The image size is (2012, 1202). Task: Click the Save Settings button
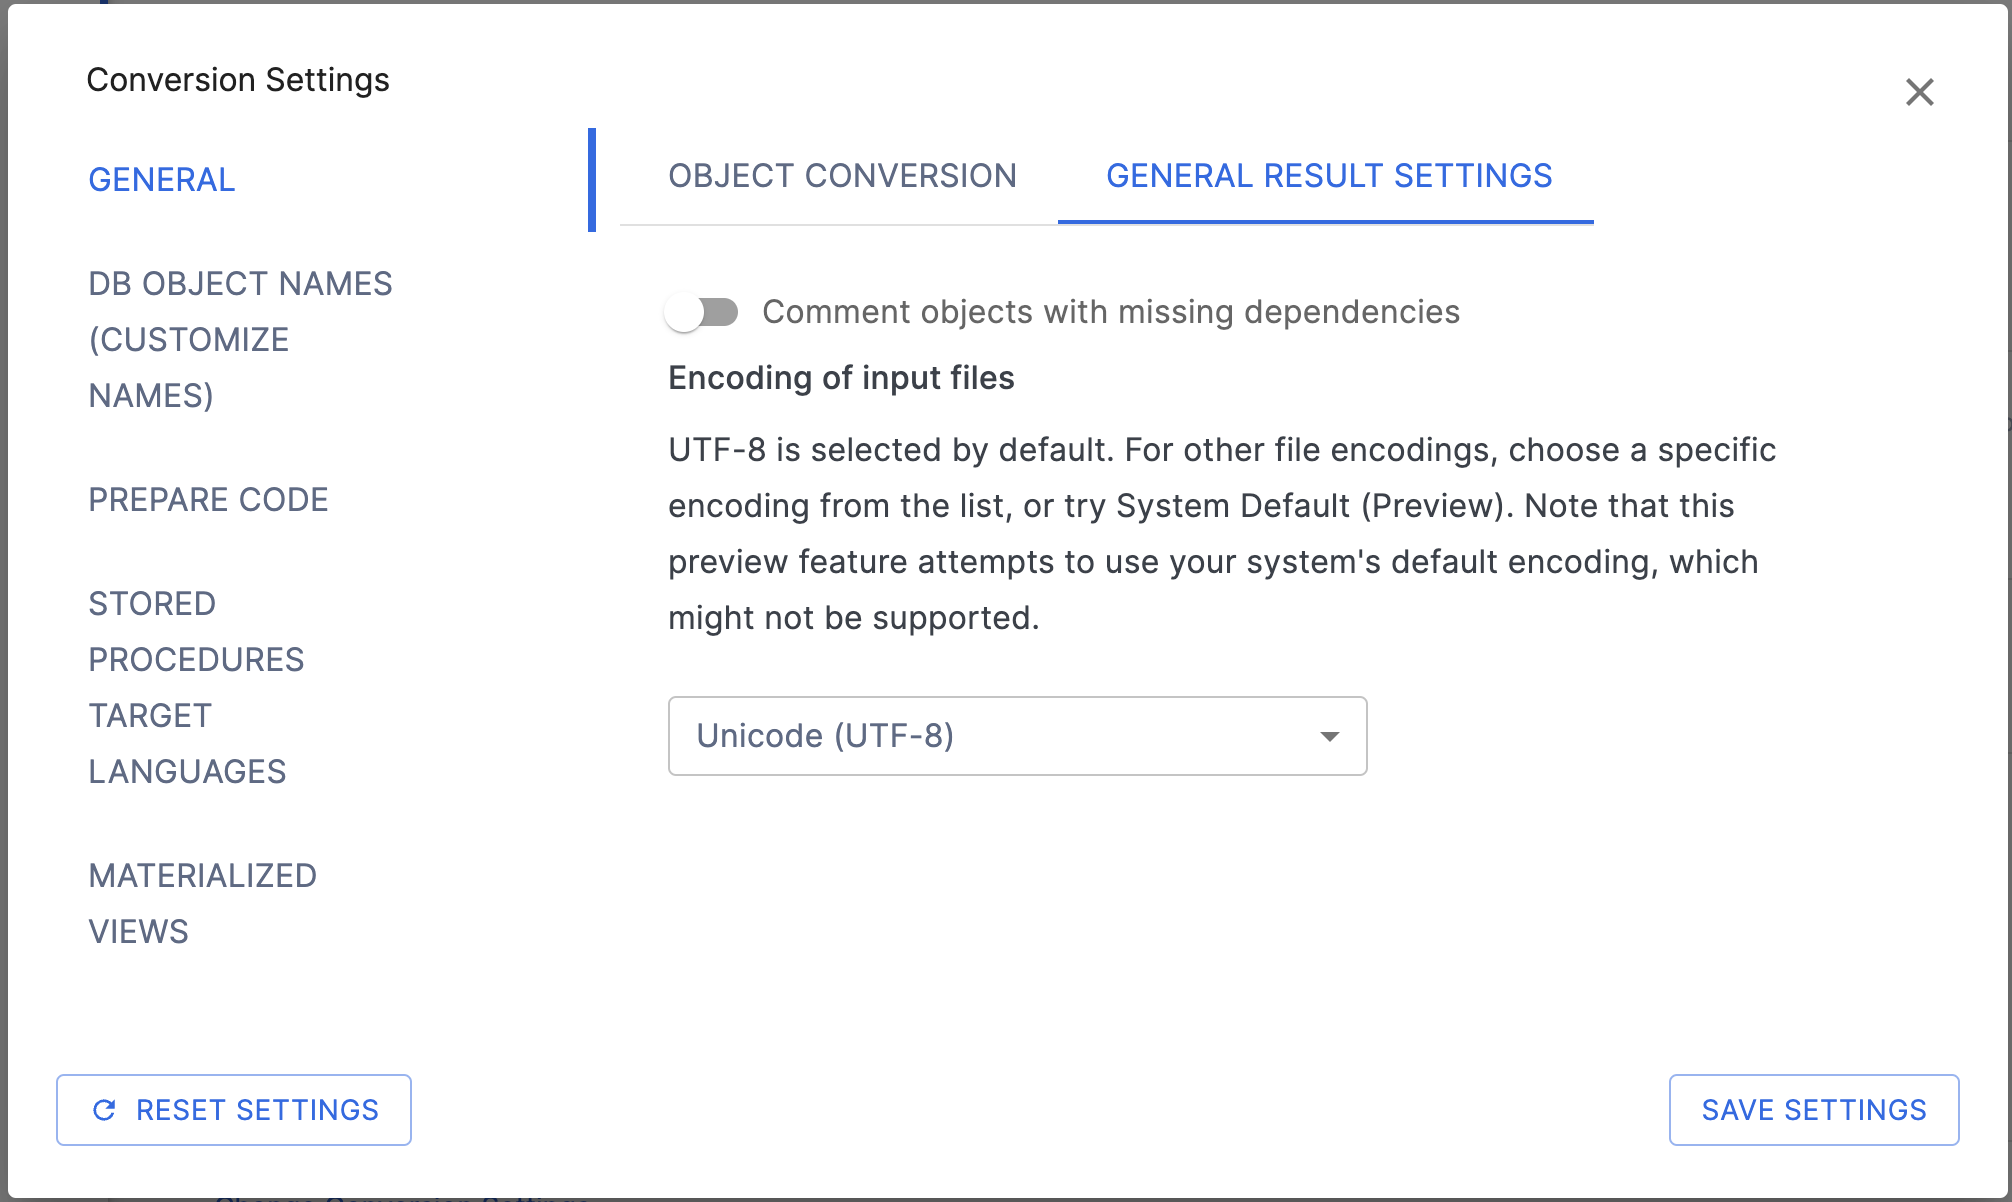[1813, 1110]
